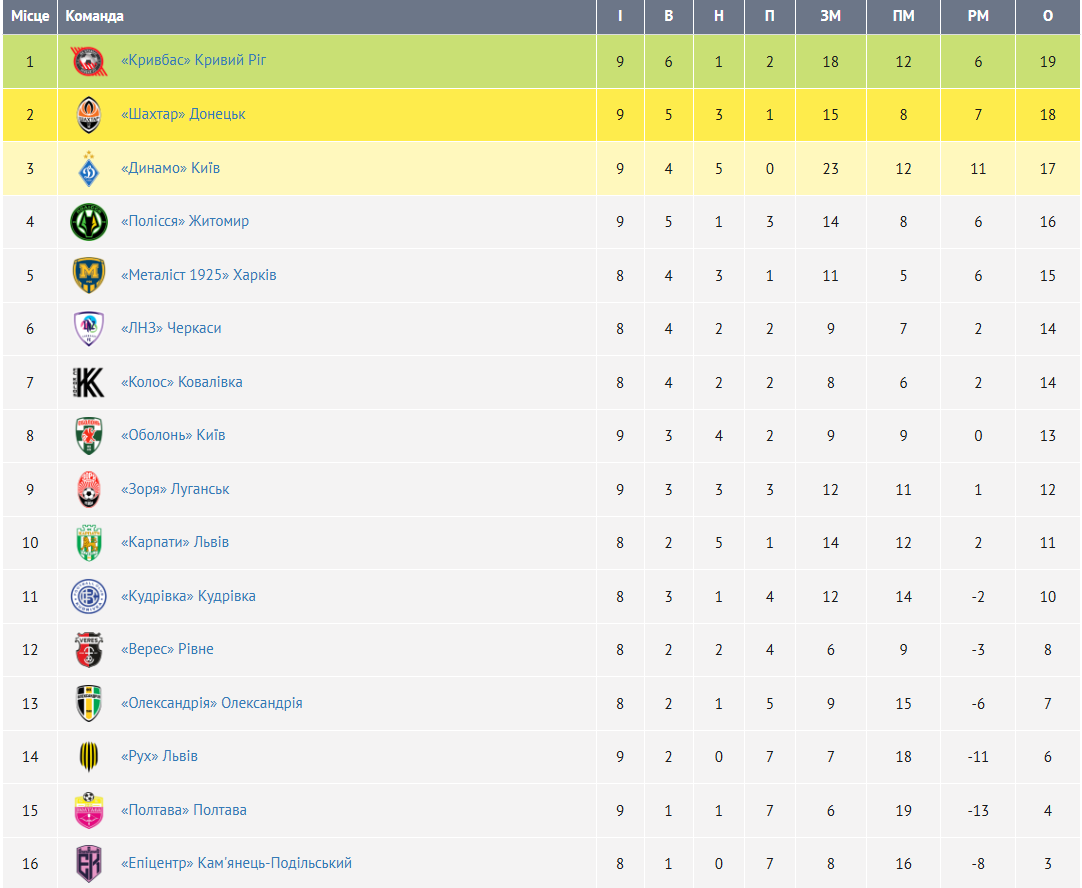The width and height of the screenshot is (1082, 888).
Task: Click the Zorya Luhansk club logo
Action: (x=88, y=489)
